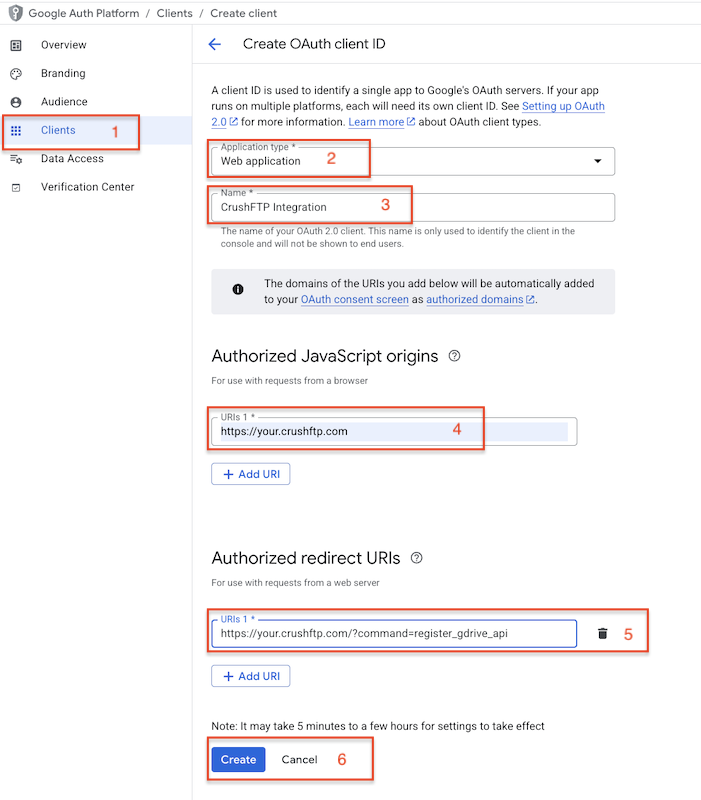
Task: Click the Create button
Action: click(238, 760)
